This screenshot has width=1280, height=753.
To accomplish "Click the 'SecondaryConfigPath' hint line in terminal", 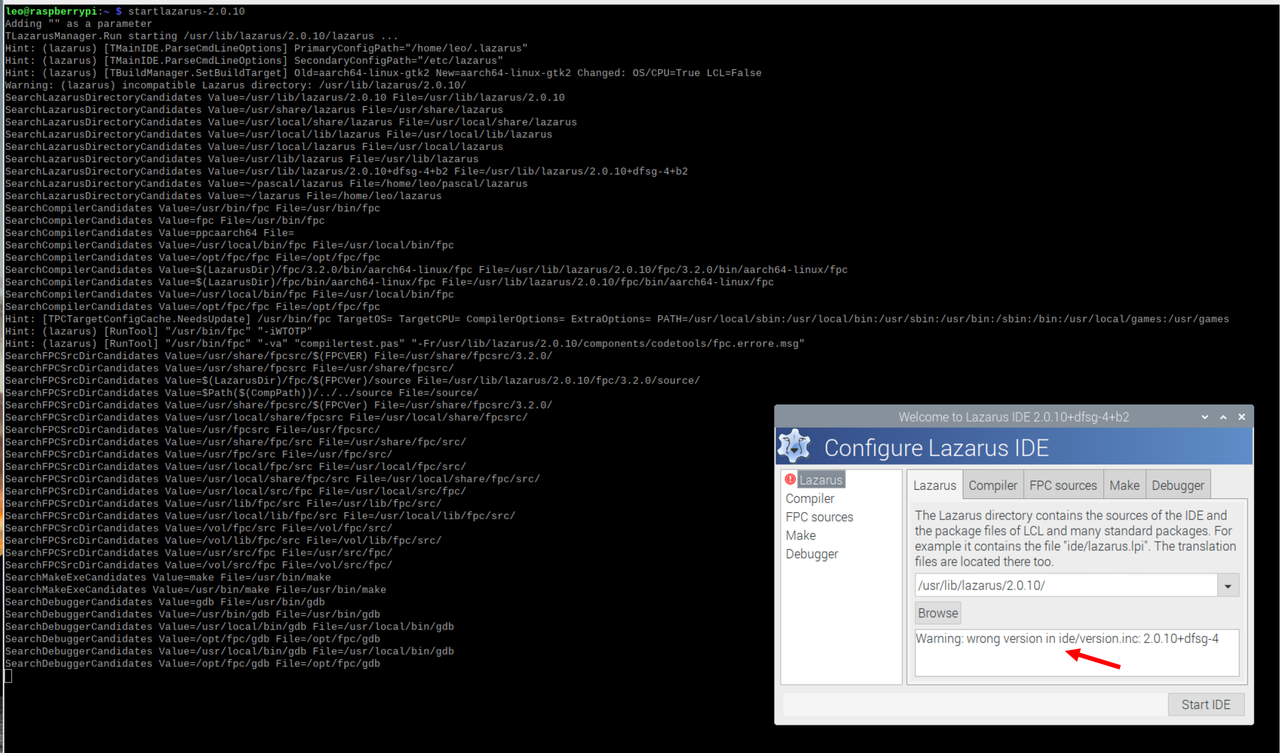I will pos(254,60).
